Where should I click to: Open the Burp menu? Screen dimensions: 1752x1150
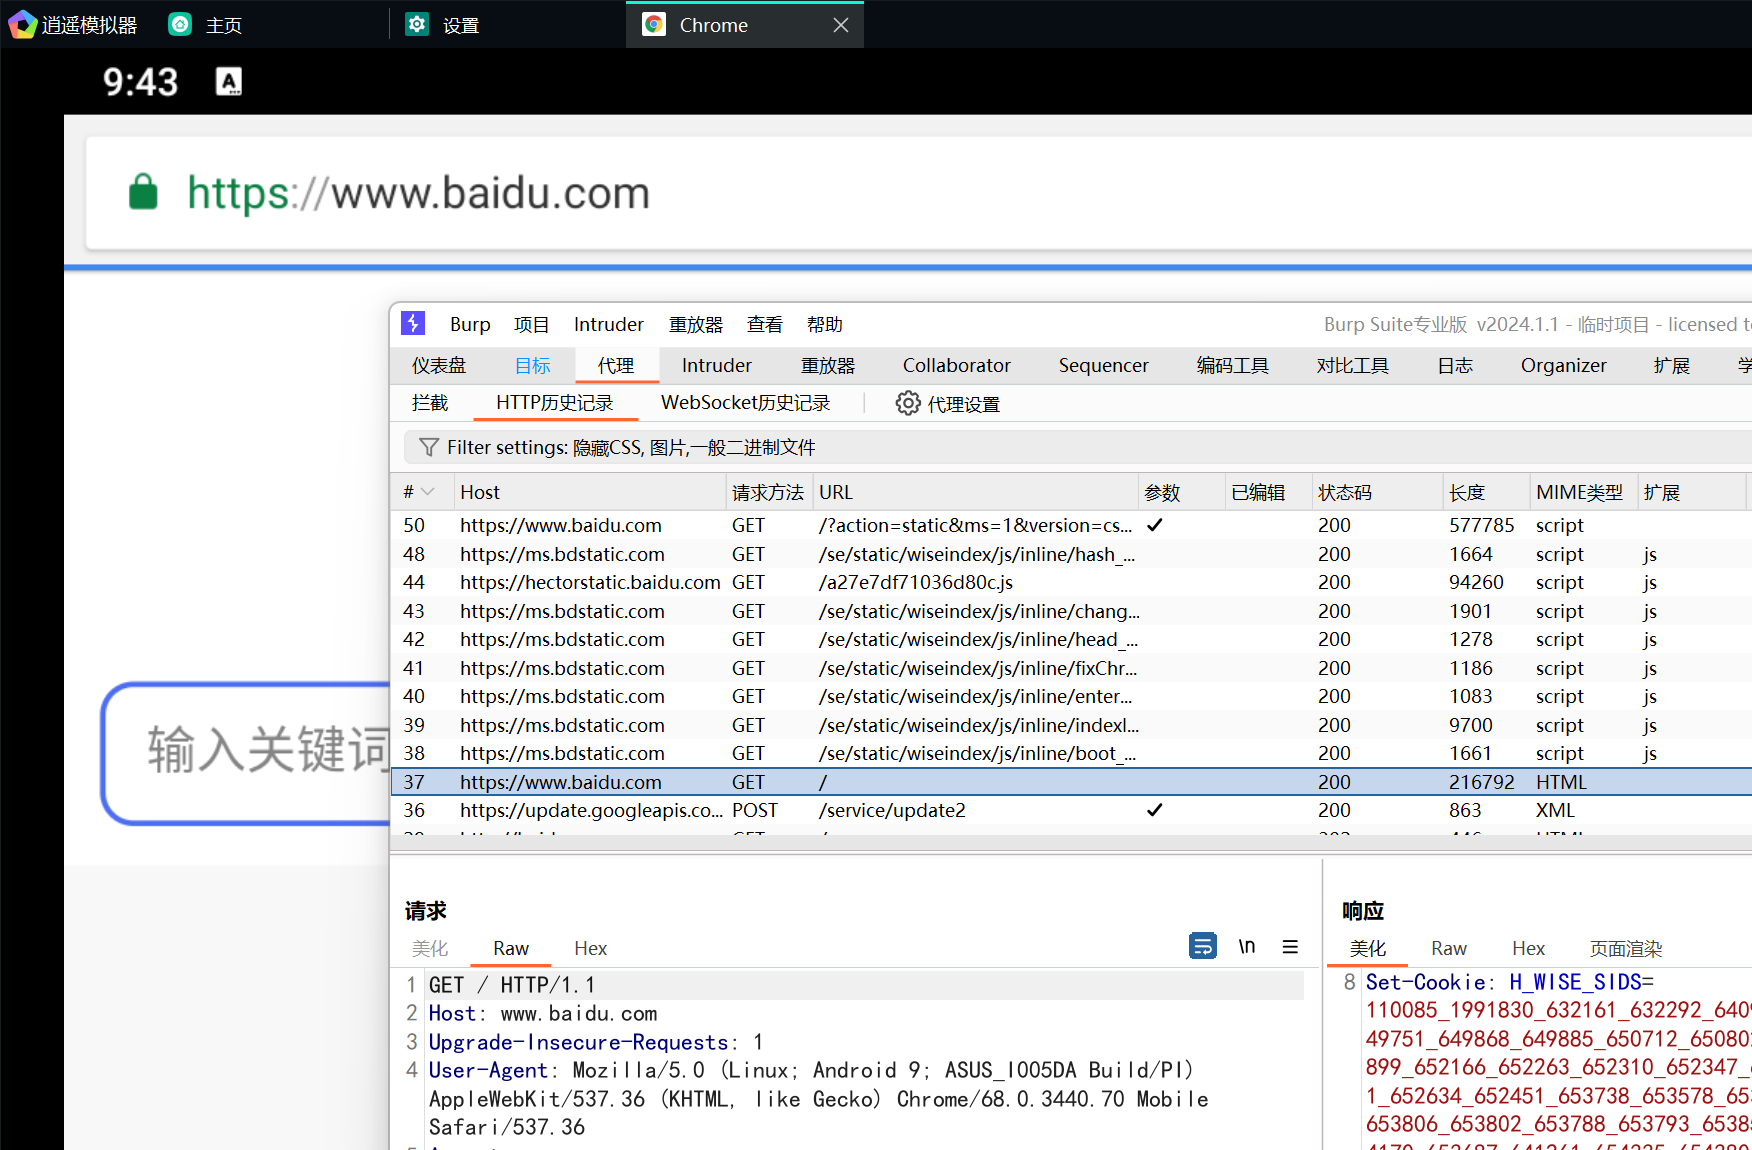point(469,324)
